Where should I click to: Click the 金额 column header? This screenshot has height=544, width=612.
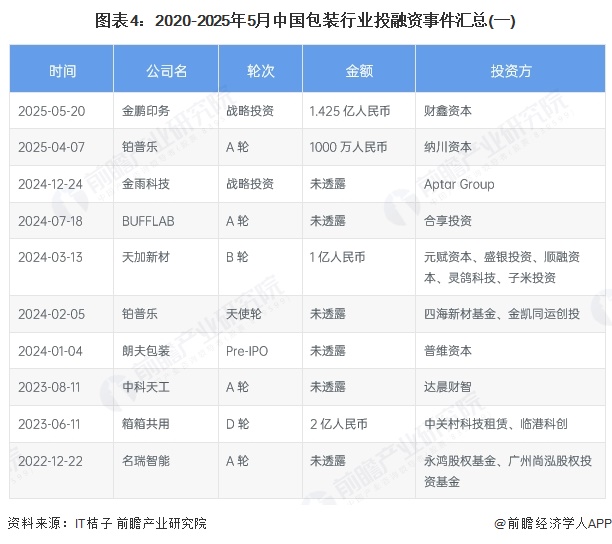point(359,71)
